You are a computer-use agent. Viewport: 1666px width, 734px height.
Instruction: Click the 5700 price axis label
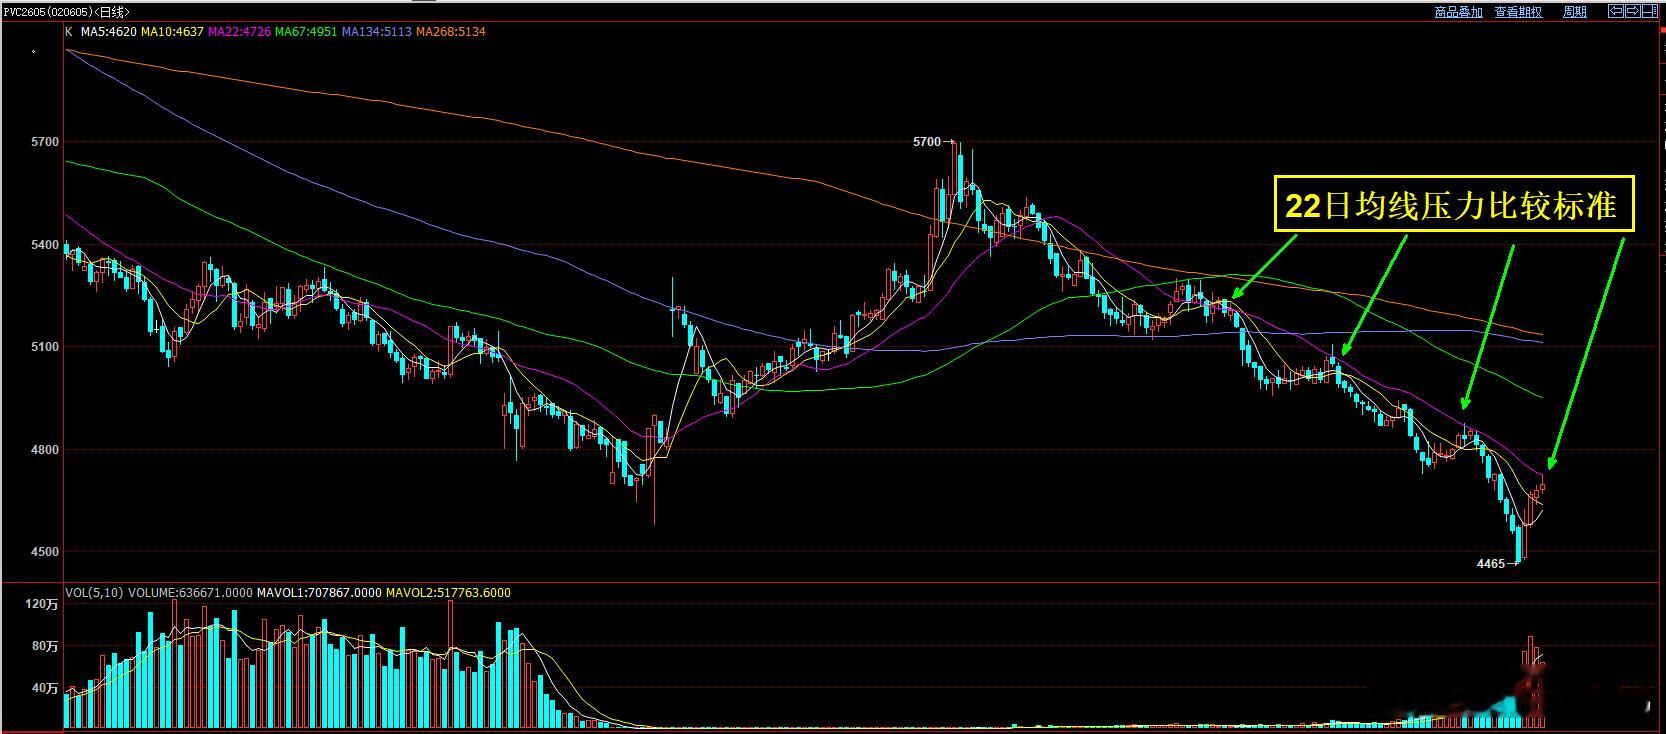tap(46, 143)
